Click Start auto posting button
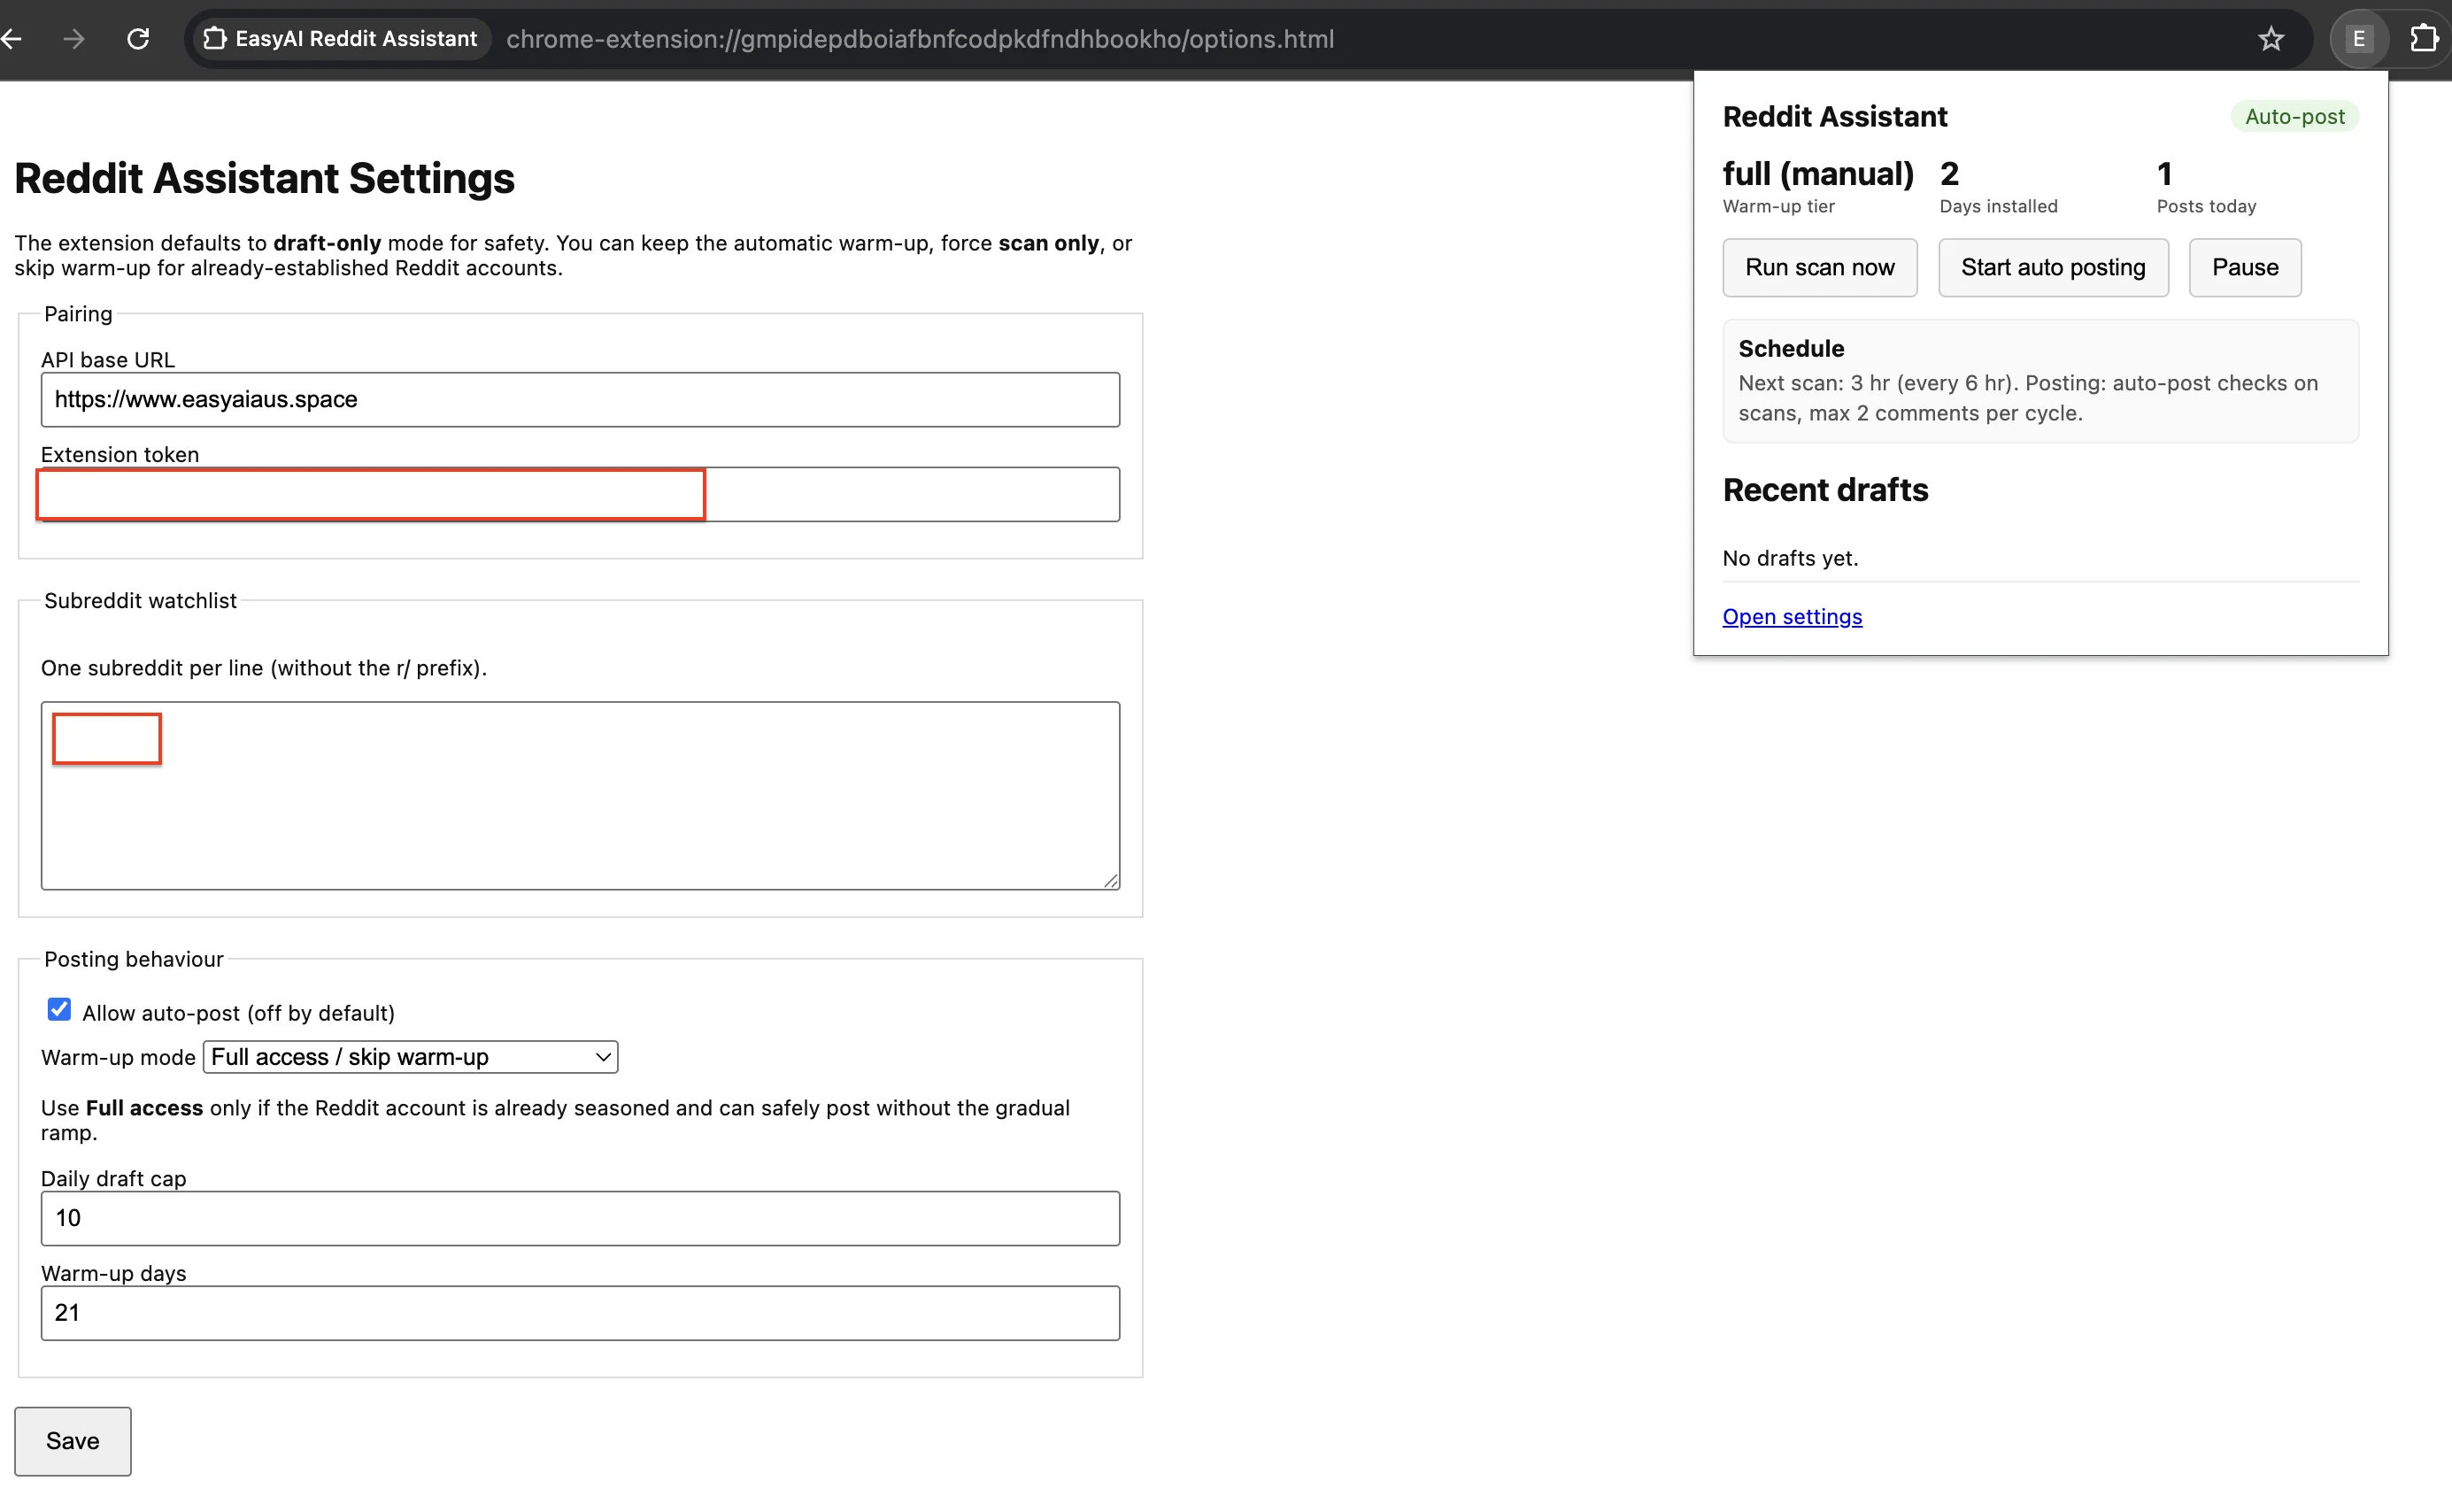This screenshot has height=1512, width=2452. click(x=2053, y=268)
